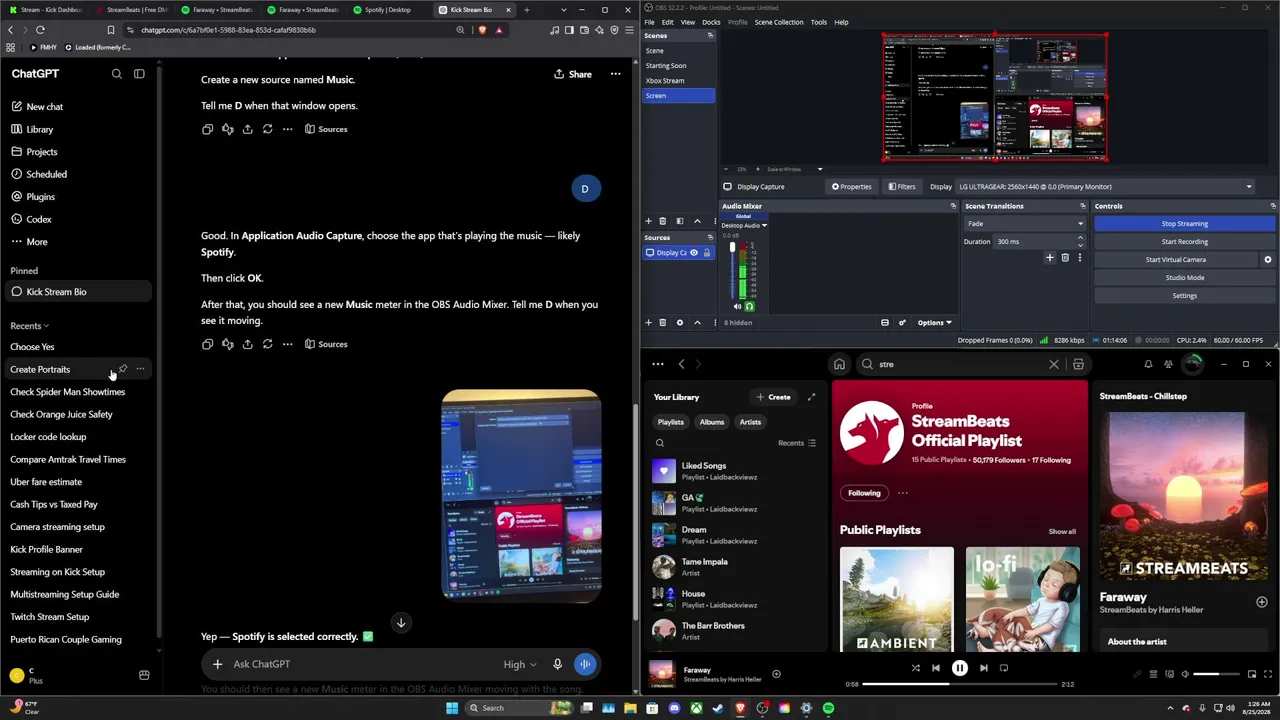
Task: Expand the Desktop Audio dropdown arrow
Action: 765,226
